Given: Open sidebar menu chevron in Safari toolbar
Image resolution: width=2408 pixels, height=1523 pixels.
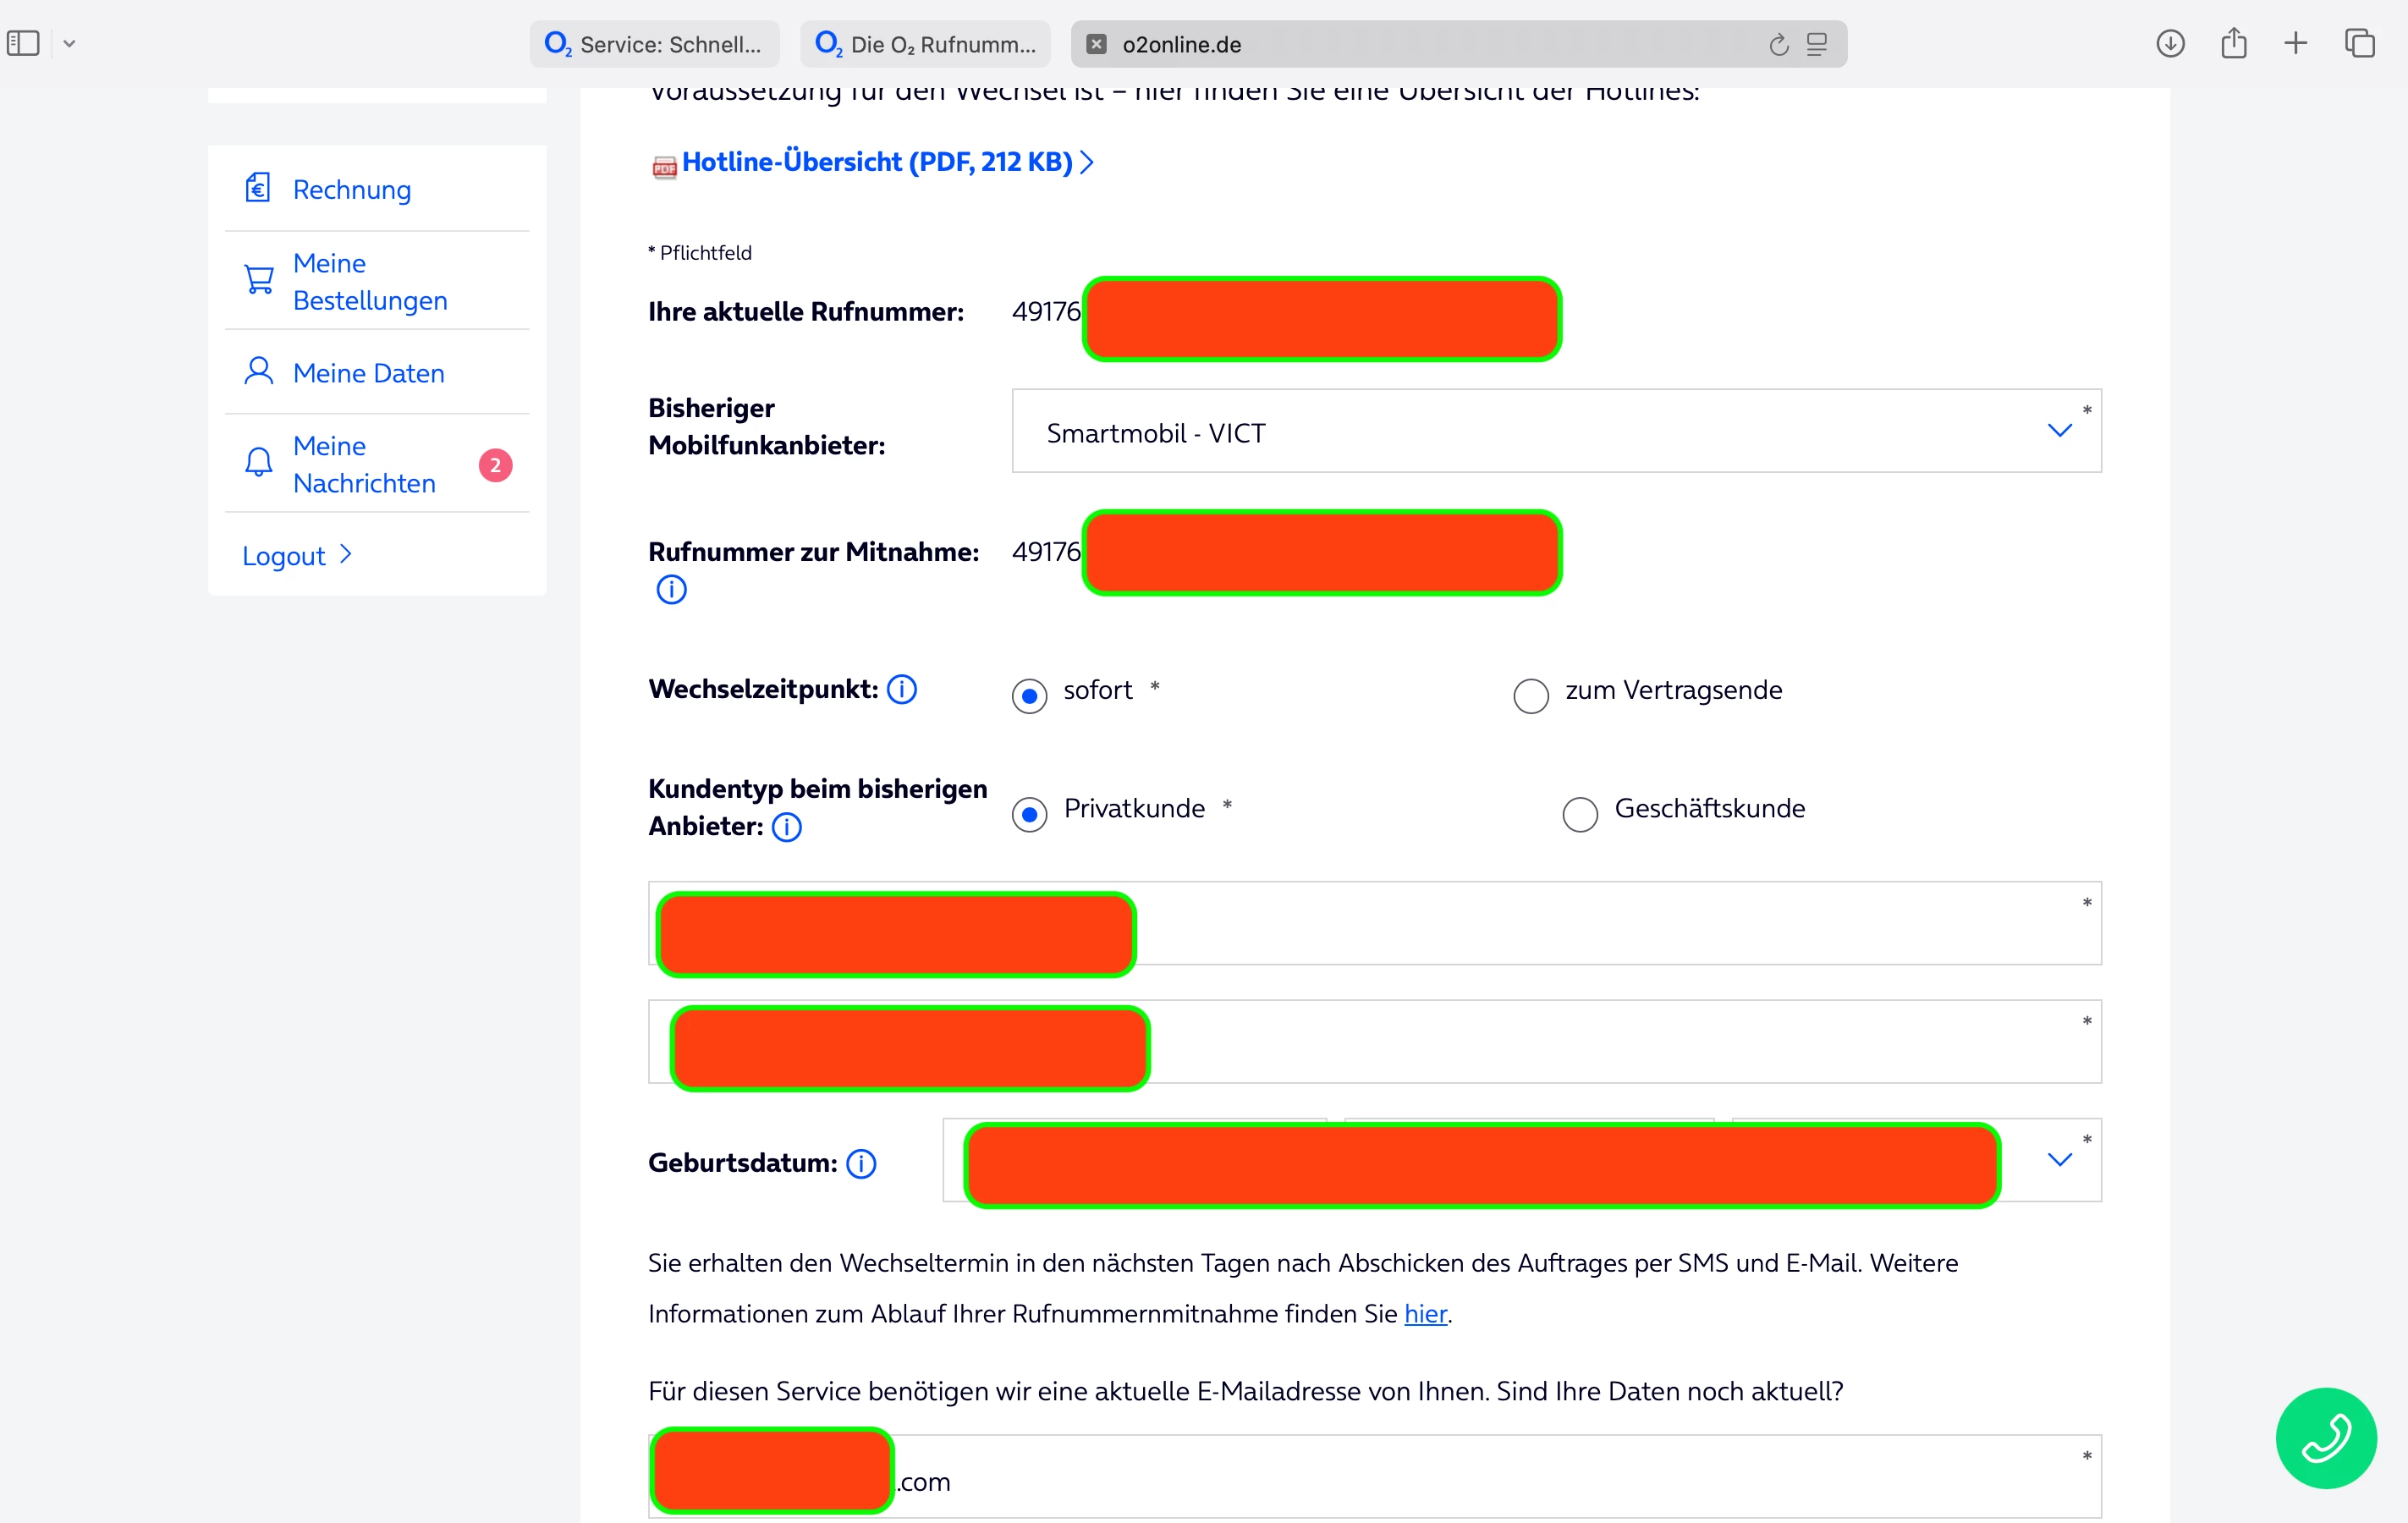Looking at the screenshot, I should click(x=69, y=43).
